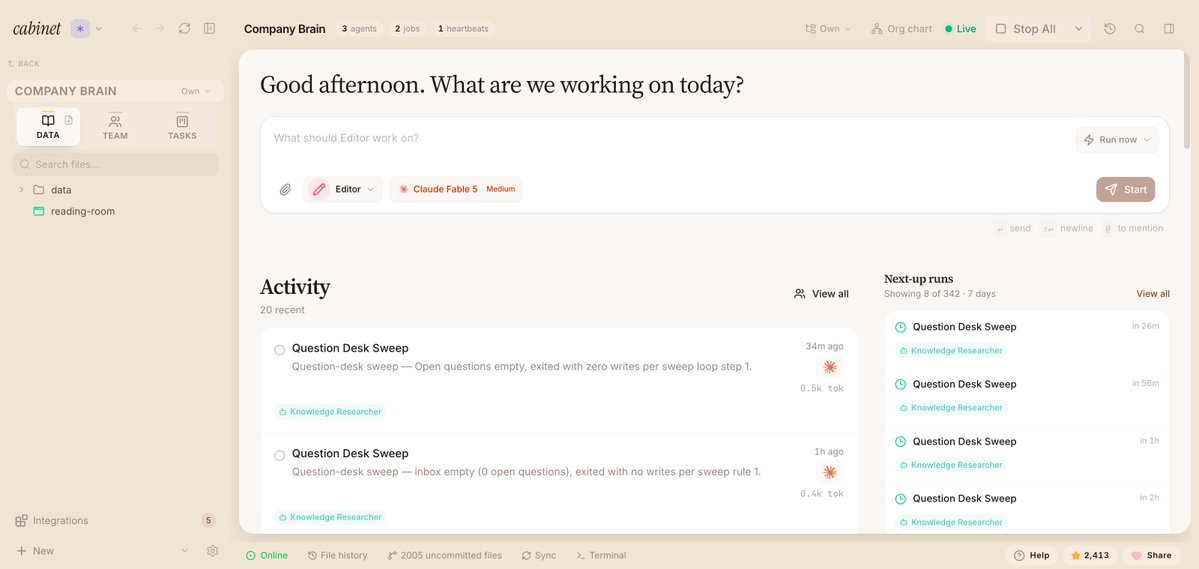This screenshot has height=569, width=1199.
Task: Open the settings gear in the sidebar
Action: 213,551
